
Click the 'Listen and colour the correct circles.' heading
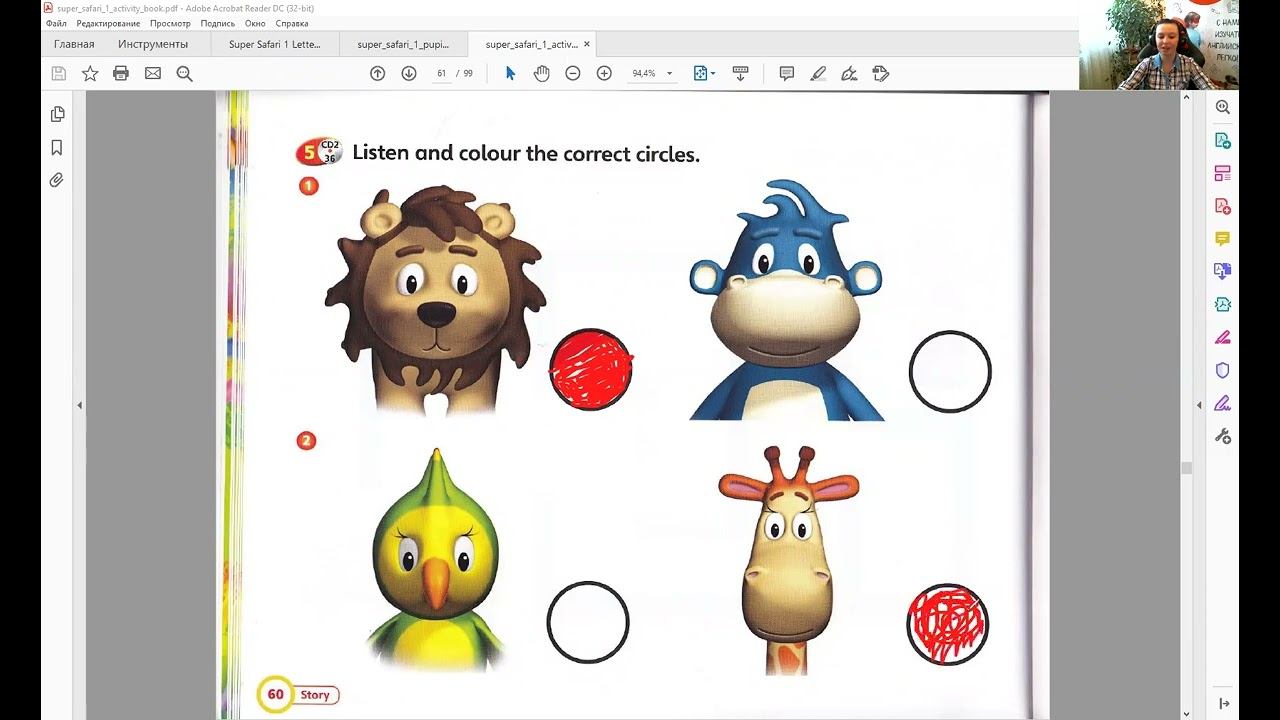tap(526, 153)
